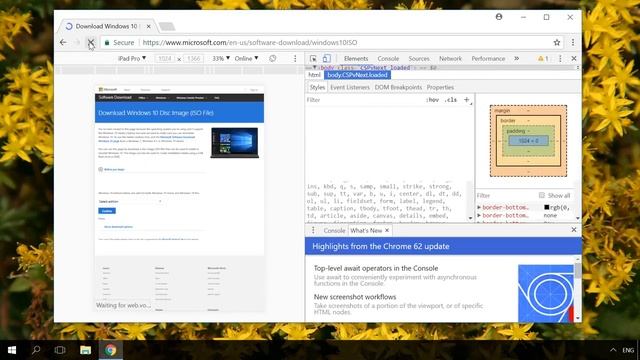Open the Online throttling dropdown
This screenshot has height=360, width=640.
click(246, 58)
